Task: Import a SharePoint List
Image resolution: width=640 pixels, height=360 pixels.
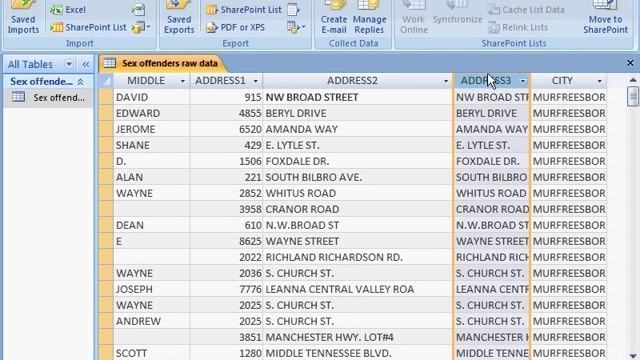Action: click(x=88, y=27)
